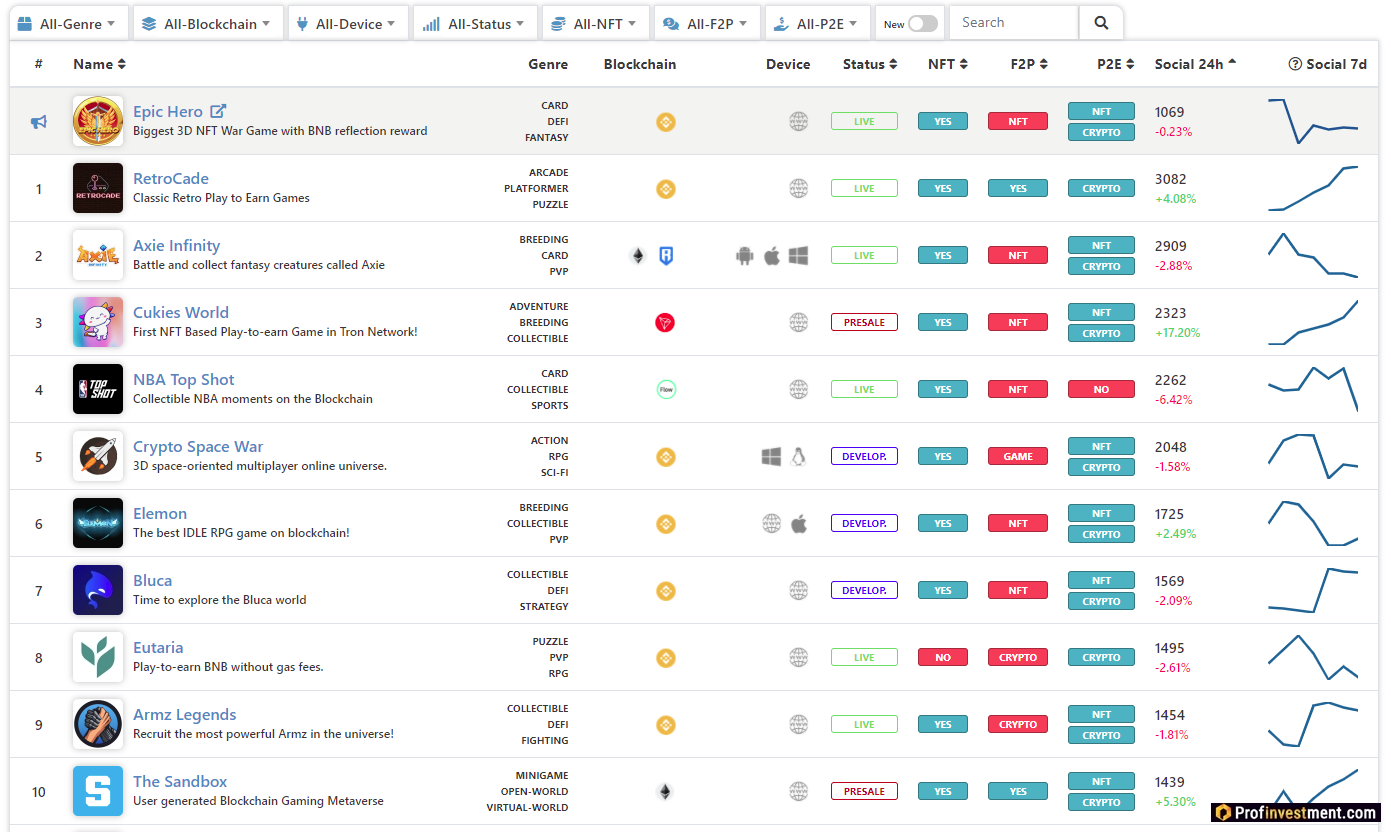Click the Crypto Space War rocket logo
This screenshot has height=832, width=1391.
coord(98,456)
